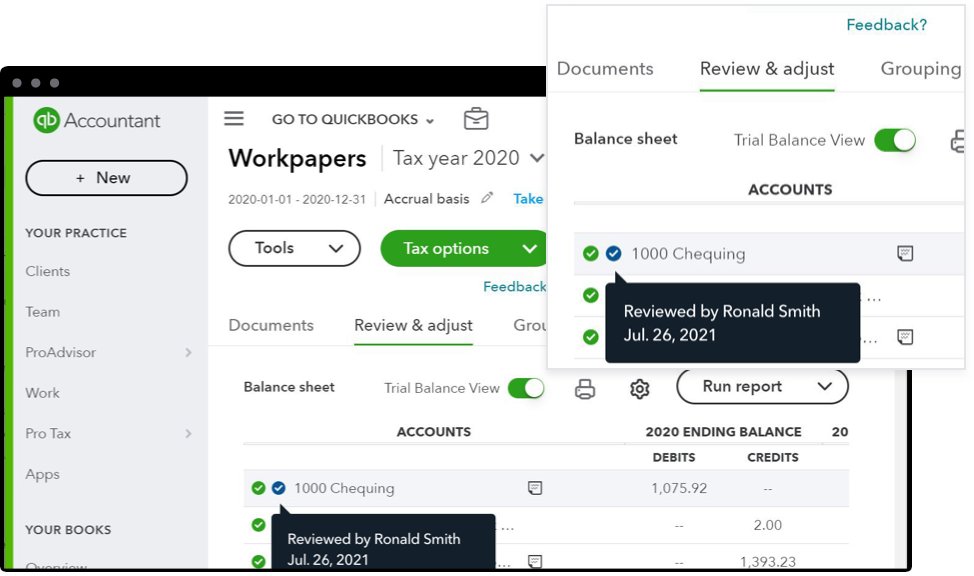Open Clients in the sidebar

point(48,271)
